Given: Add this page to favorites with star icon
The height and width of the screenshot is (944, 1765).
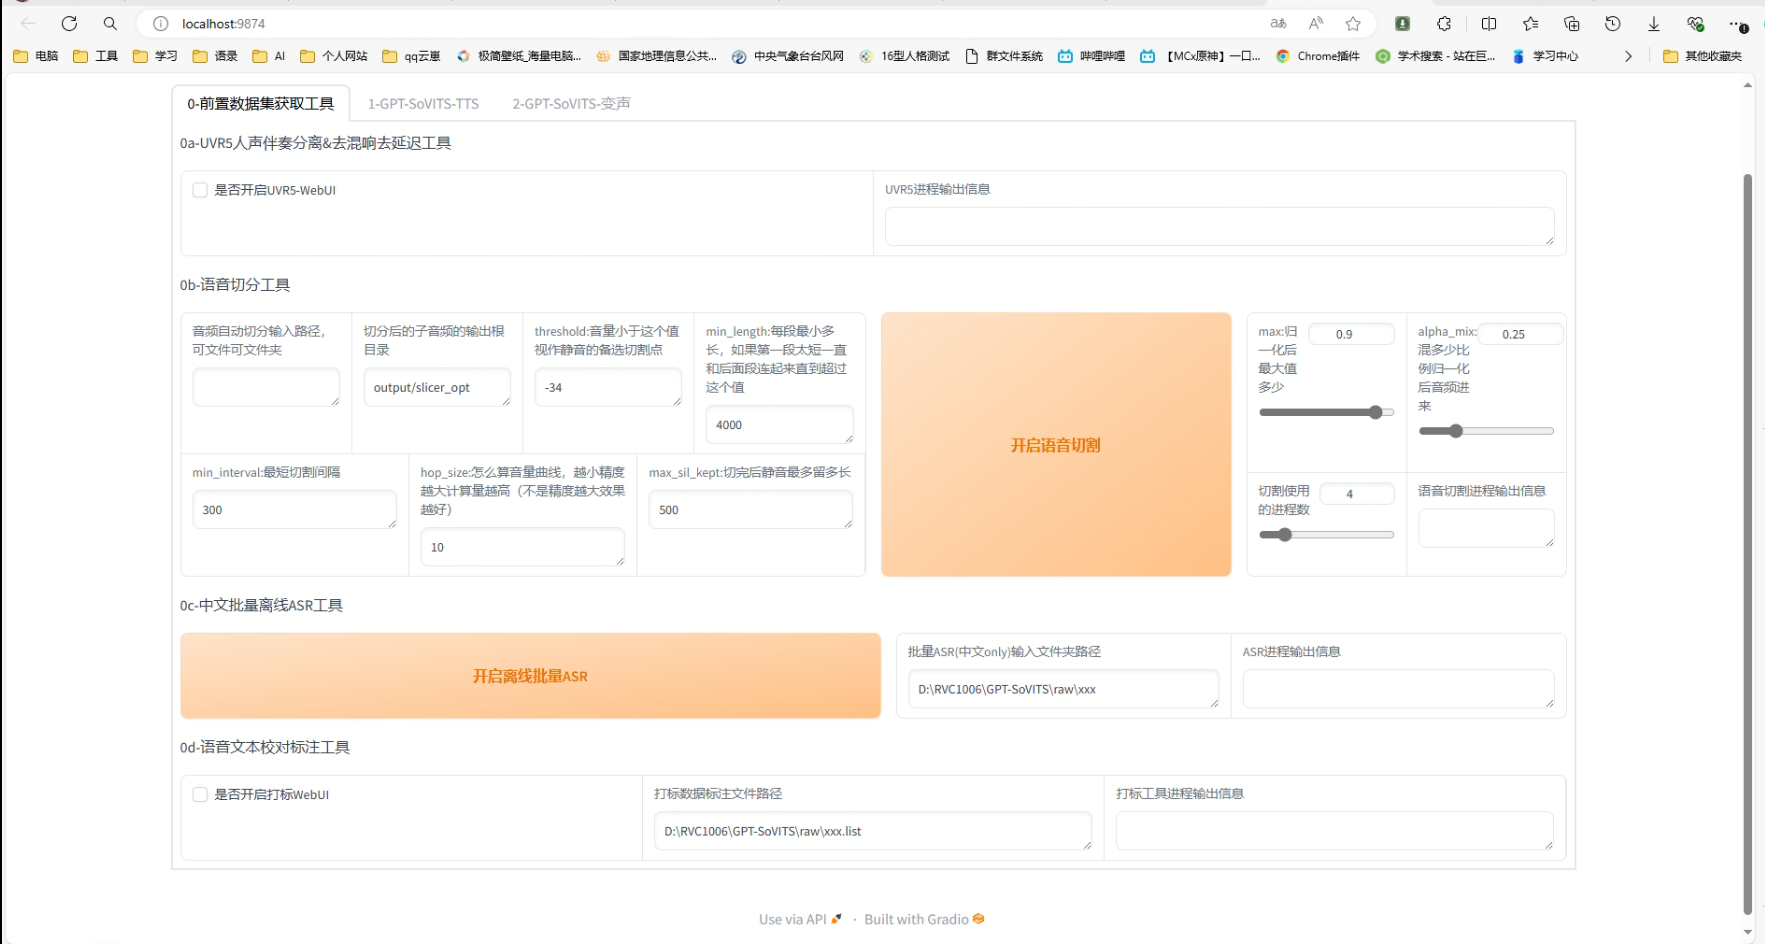Looking at the screenshot, I should coord(1353,24).
